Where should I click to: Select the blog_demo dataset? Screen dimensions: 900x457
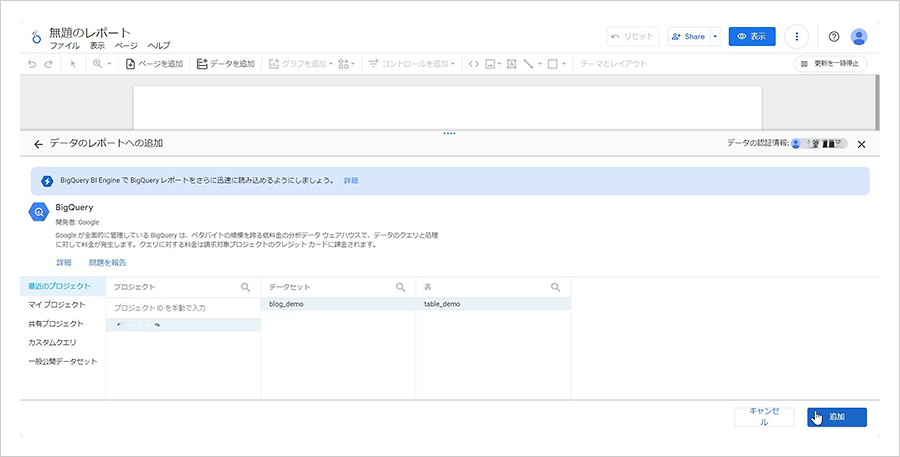pos(338,304)
